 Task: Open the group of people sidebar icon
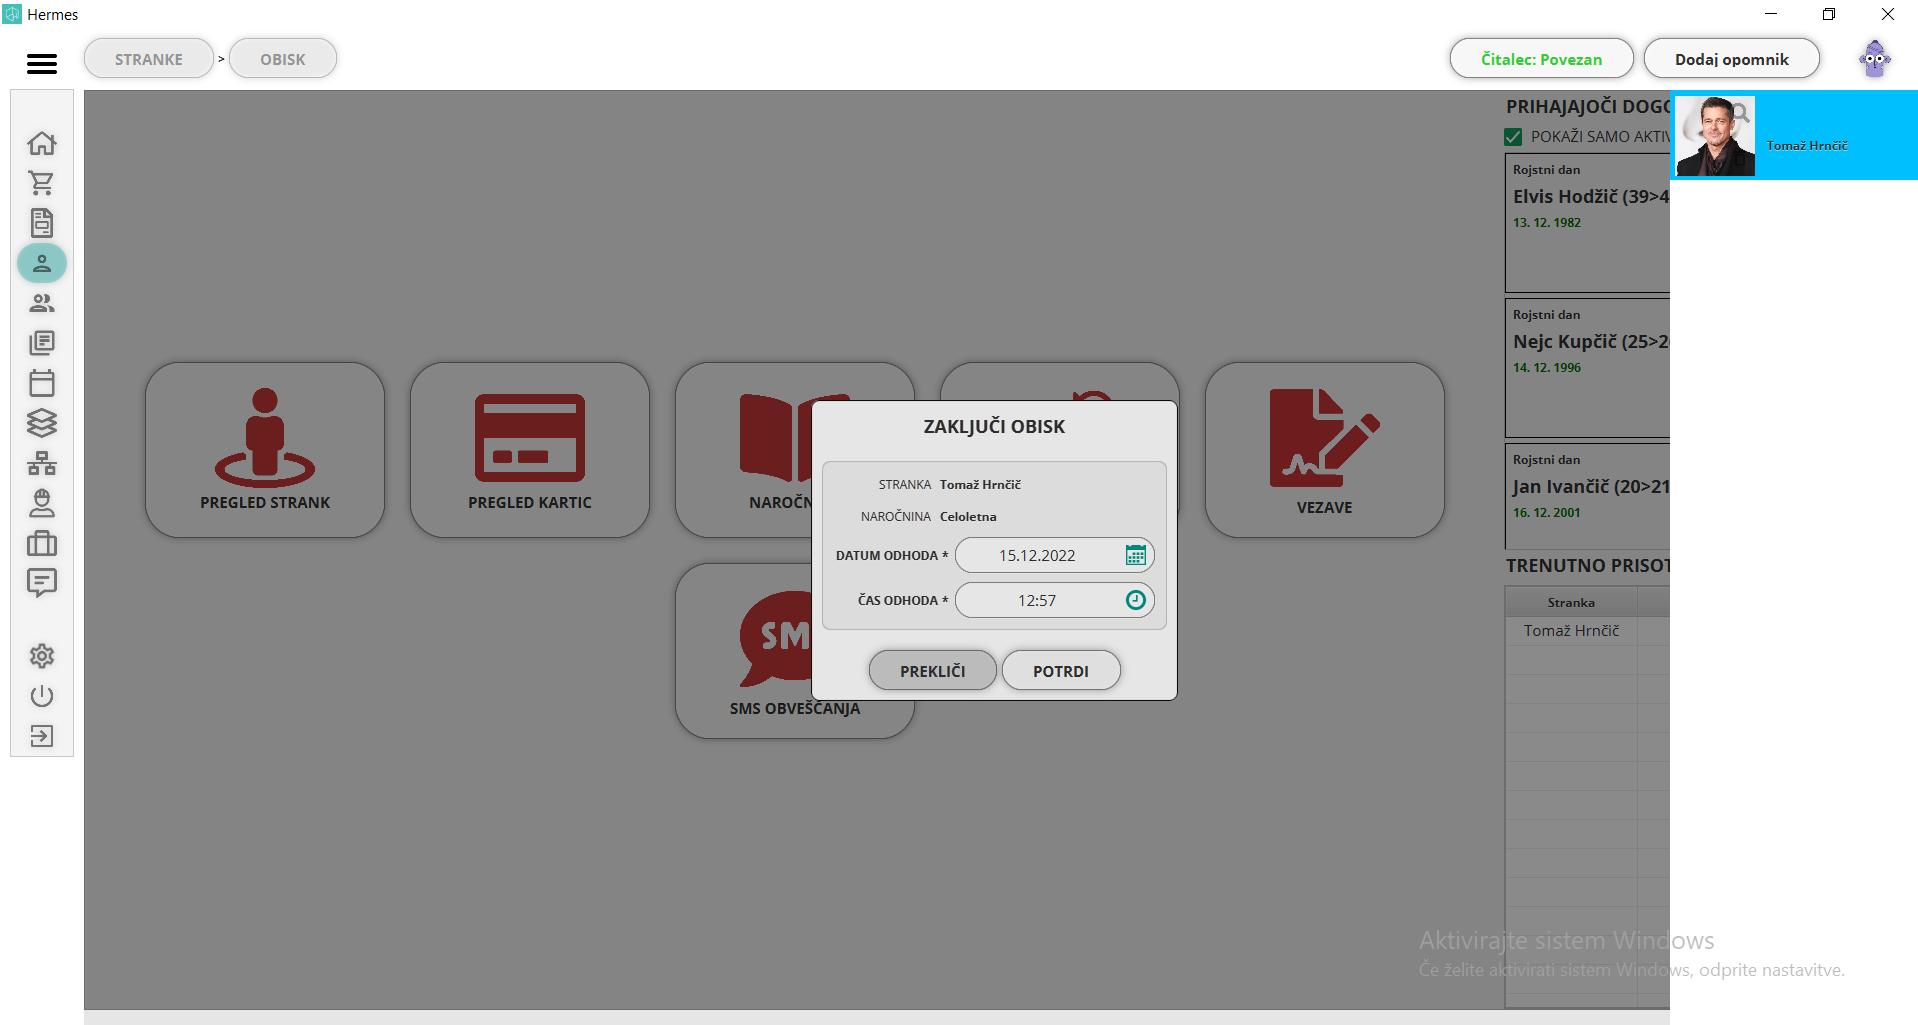click(42, 303)
